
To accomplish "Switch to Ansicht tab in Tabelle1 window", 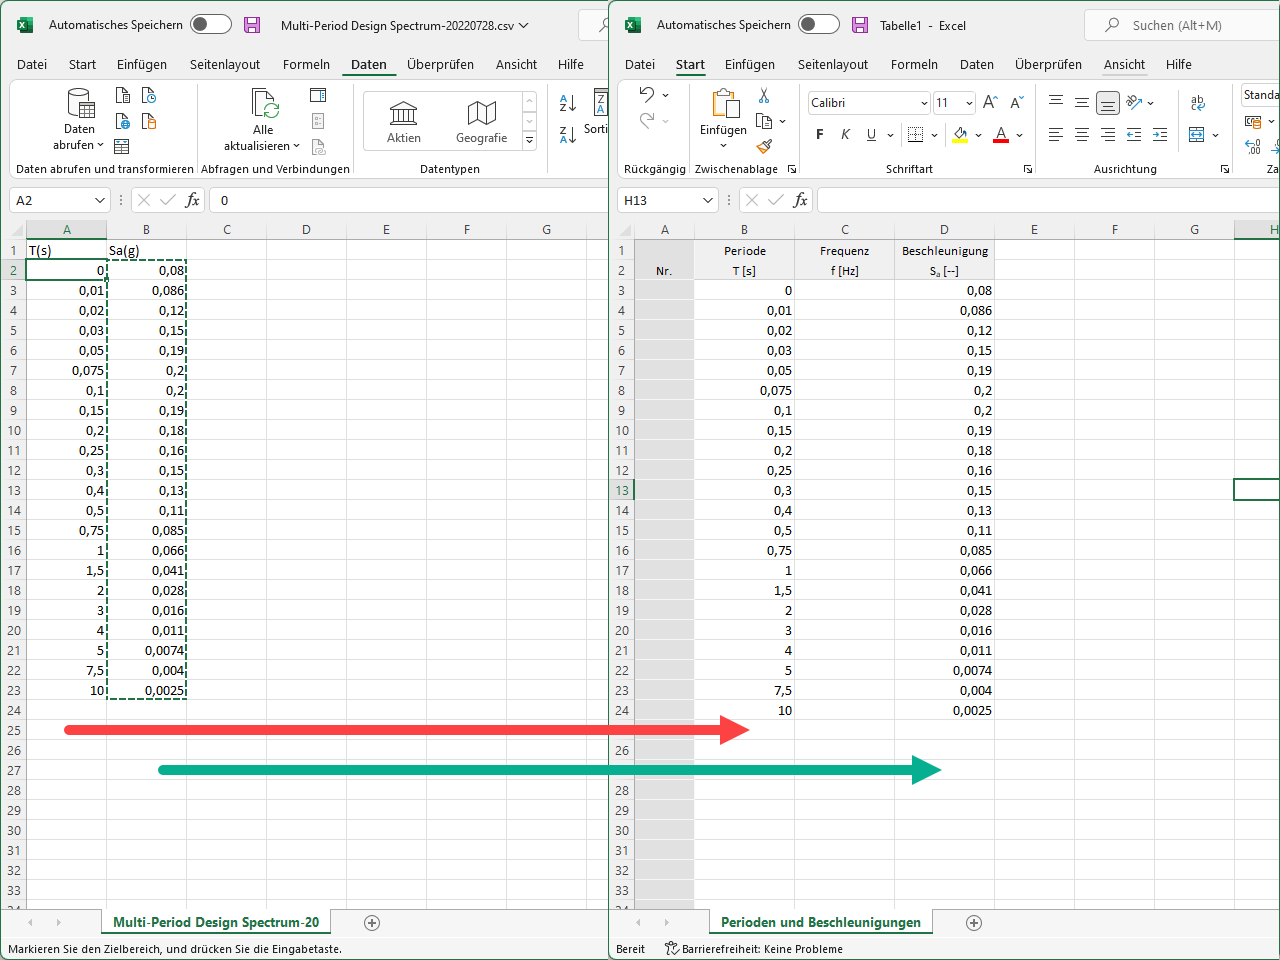I will click(1124, 64).
